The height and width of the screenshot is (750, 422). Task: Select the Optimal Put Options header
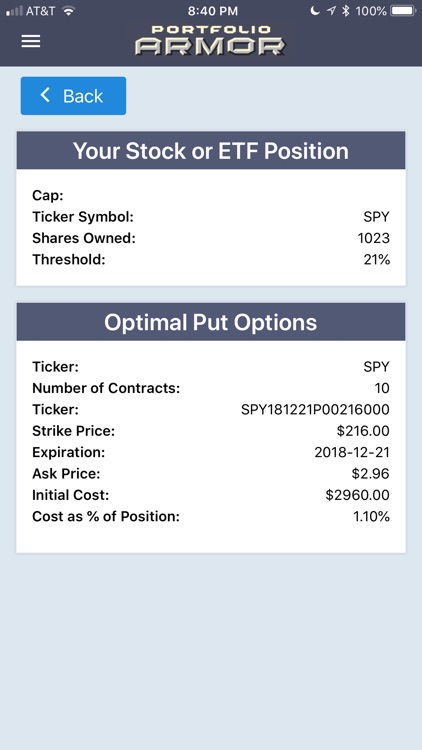pos(211,322)
